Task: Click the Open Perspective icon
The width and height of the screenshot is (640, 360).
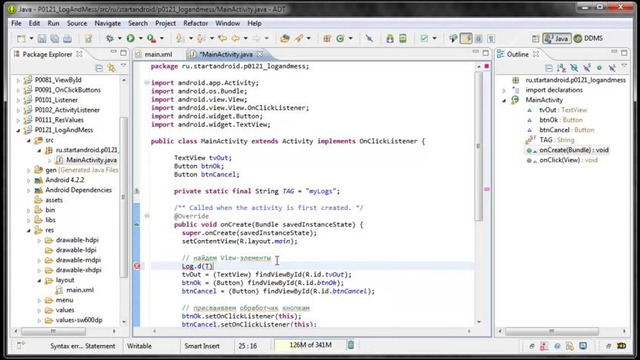Action: (x=536, y=38)
